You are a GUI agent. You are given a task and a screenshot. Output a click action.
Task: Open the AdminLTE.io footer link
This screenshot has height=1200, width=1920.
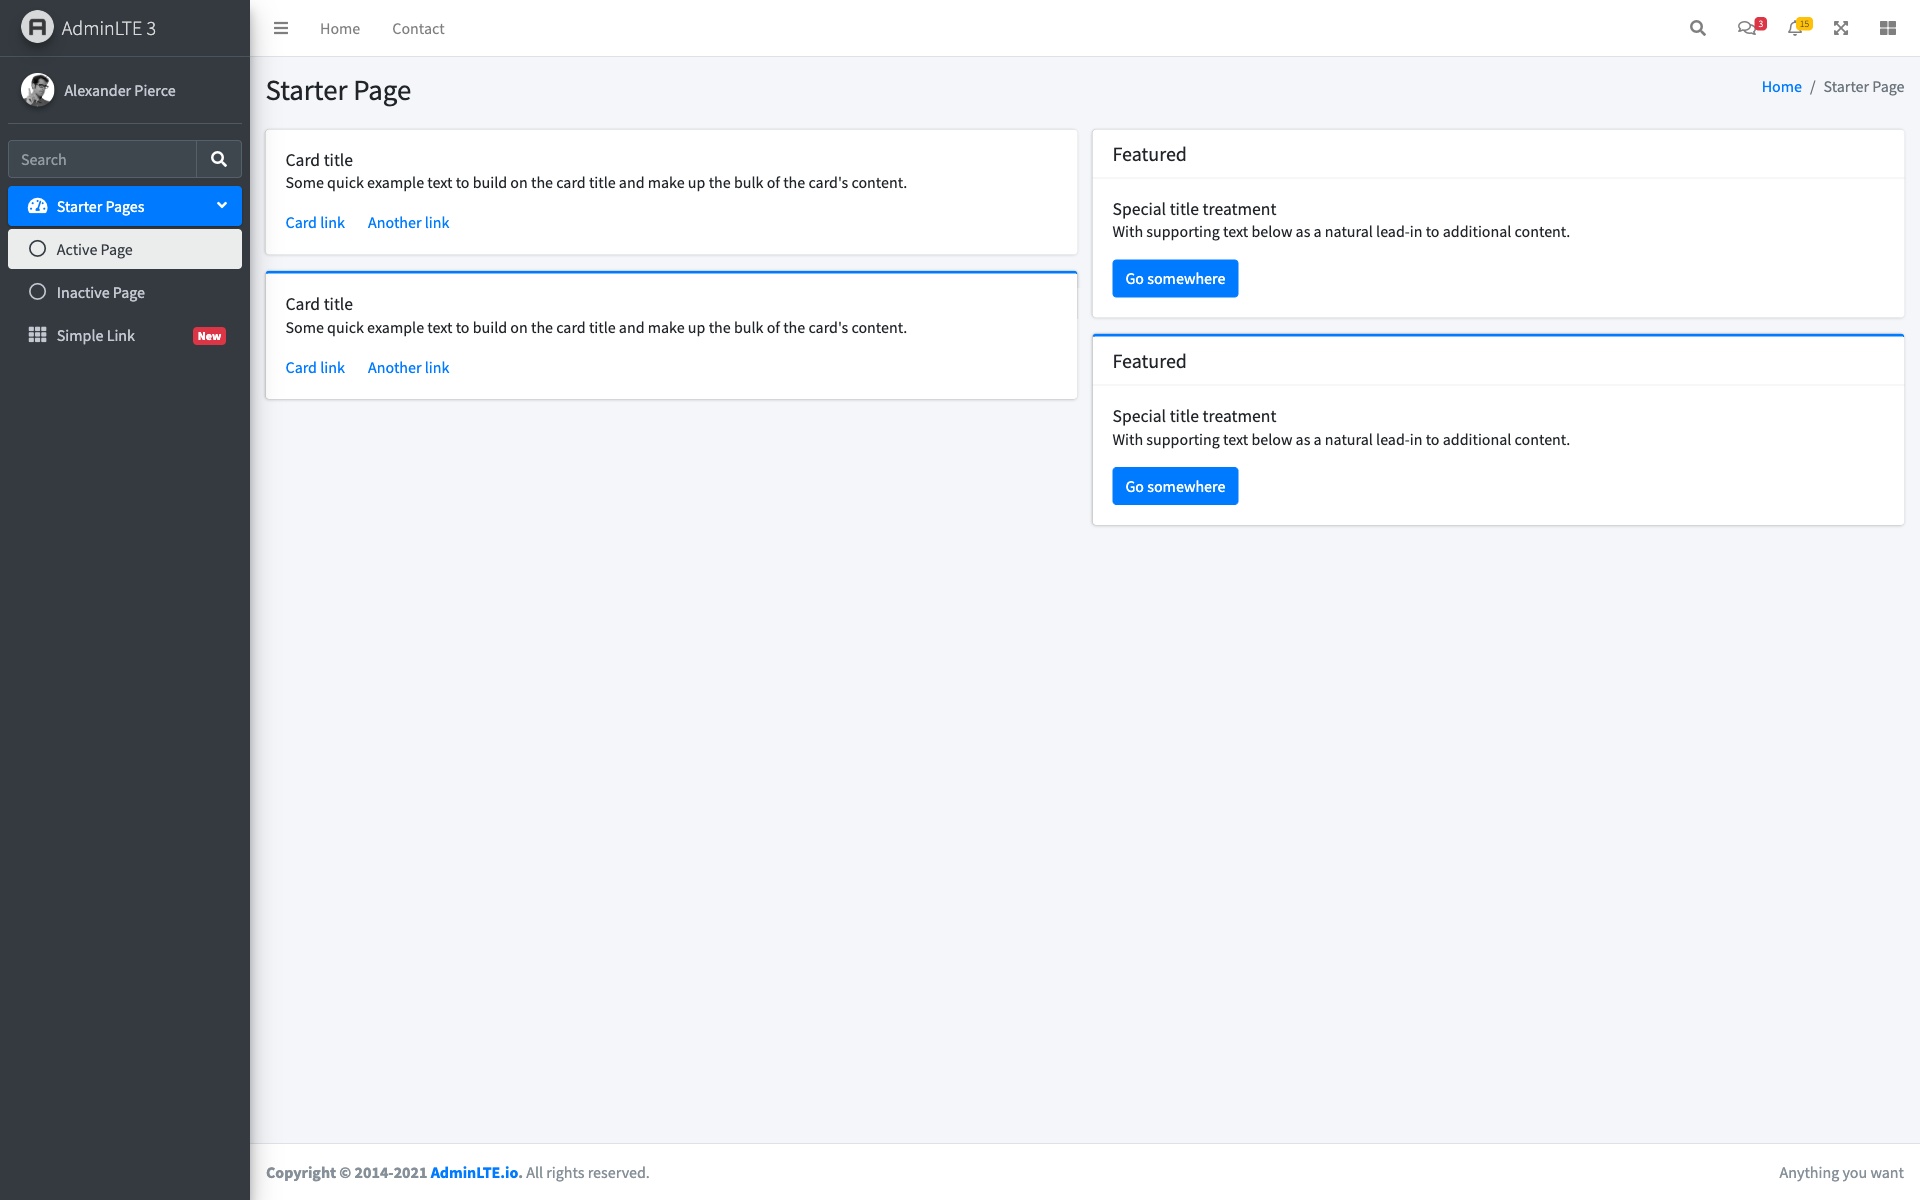coord(475,1172)
